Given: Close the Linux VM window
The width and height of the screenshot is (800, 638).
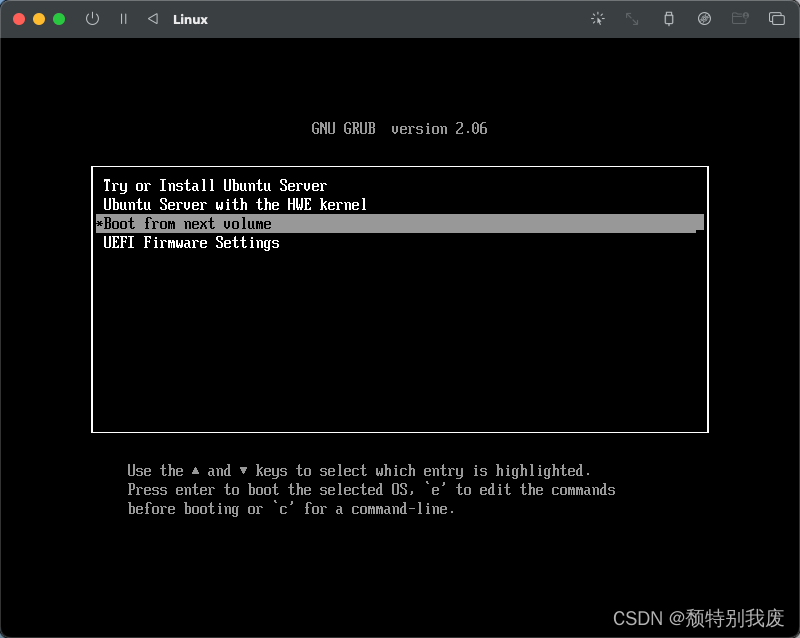Looking at the screenshot, I should (19, 19).
